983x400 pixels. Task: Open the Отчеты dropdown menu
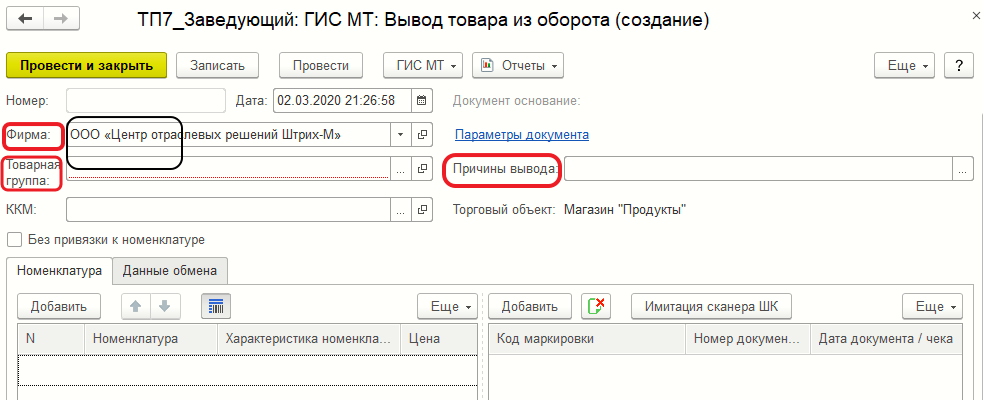coord(518,65)
